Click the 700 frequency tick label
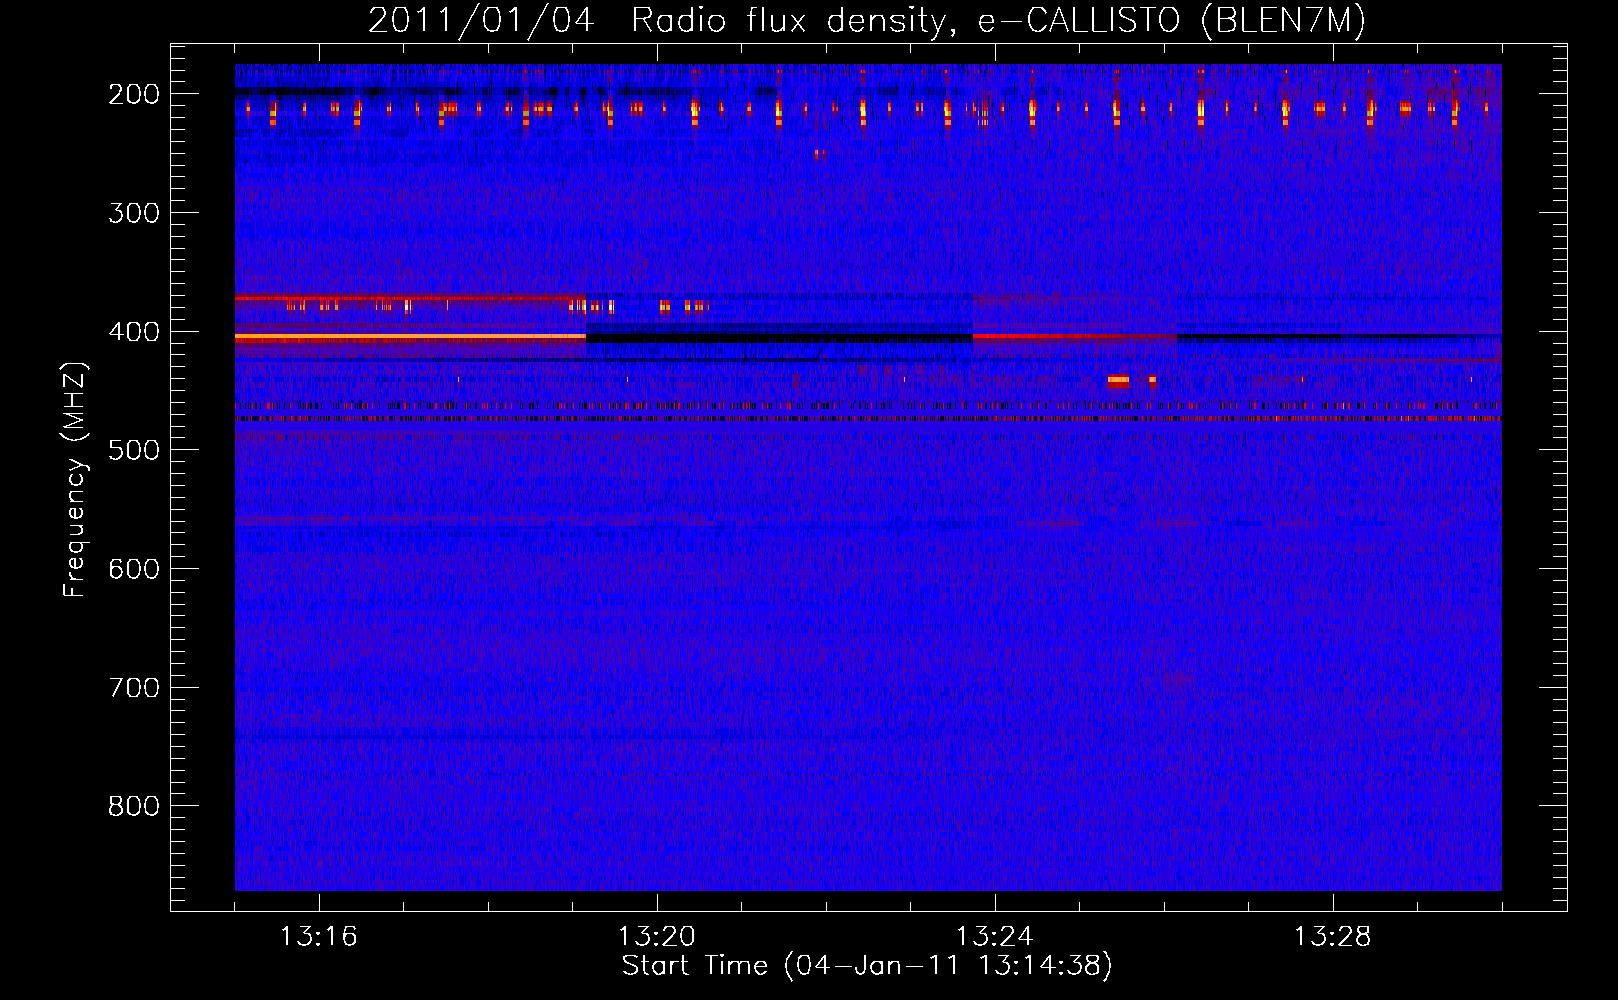This screenshot has height=1000, width=1618. click(134, 688)
